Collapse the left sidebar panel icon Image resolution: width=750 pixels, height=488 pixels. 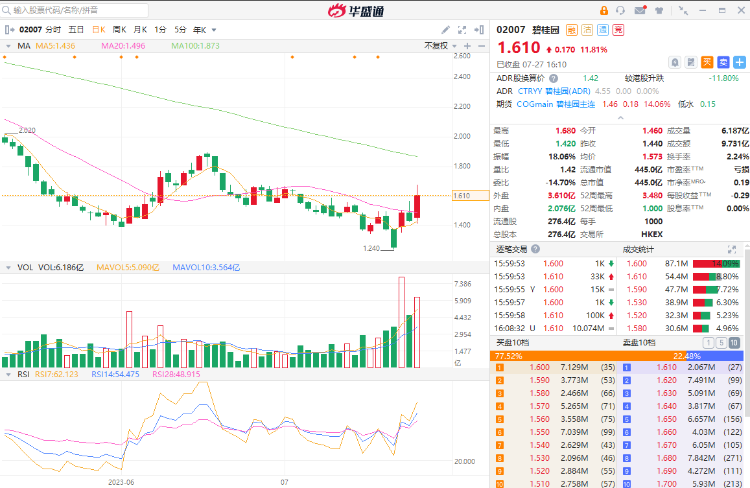point(9,30)
